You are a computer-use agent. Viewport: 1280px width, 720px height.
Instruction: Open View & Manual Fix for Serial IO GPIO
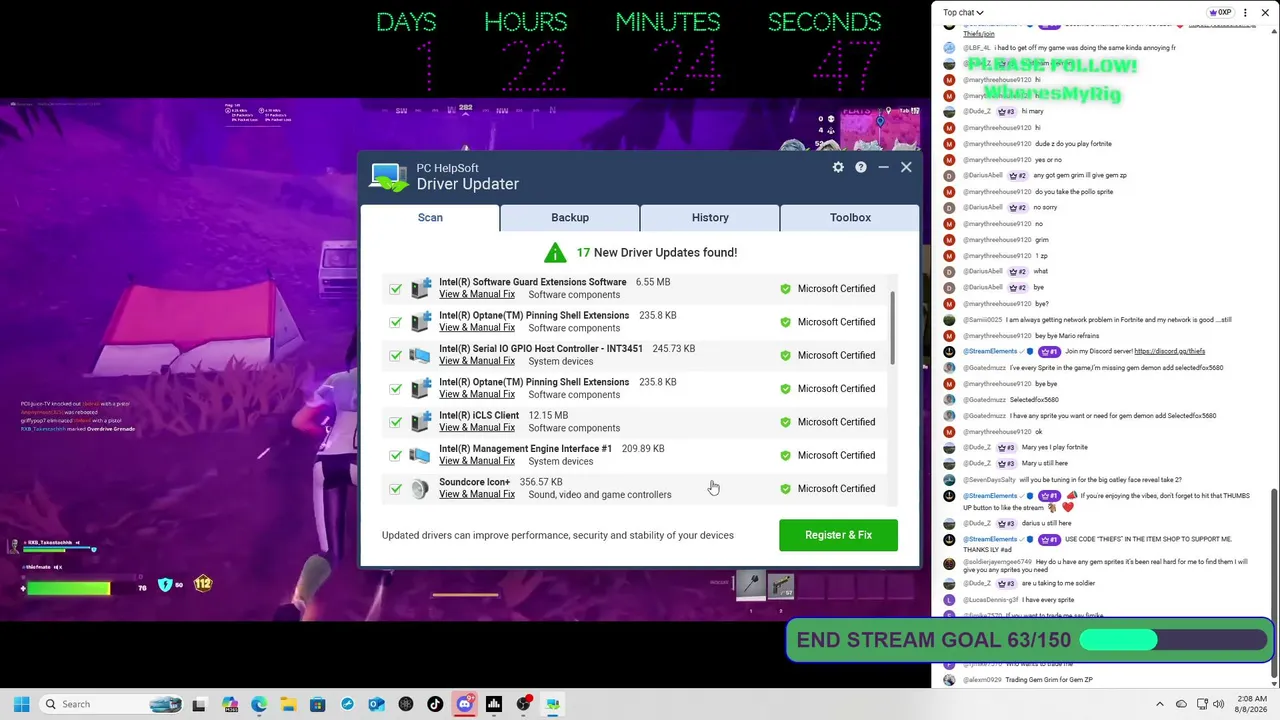pyautogui.click(x=477, y=361)
